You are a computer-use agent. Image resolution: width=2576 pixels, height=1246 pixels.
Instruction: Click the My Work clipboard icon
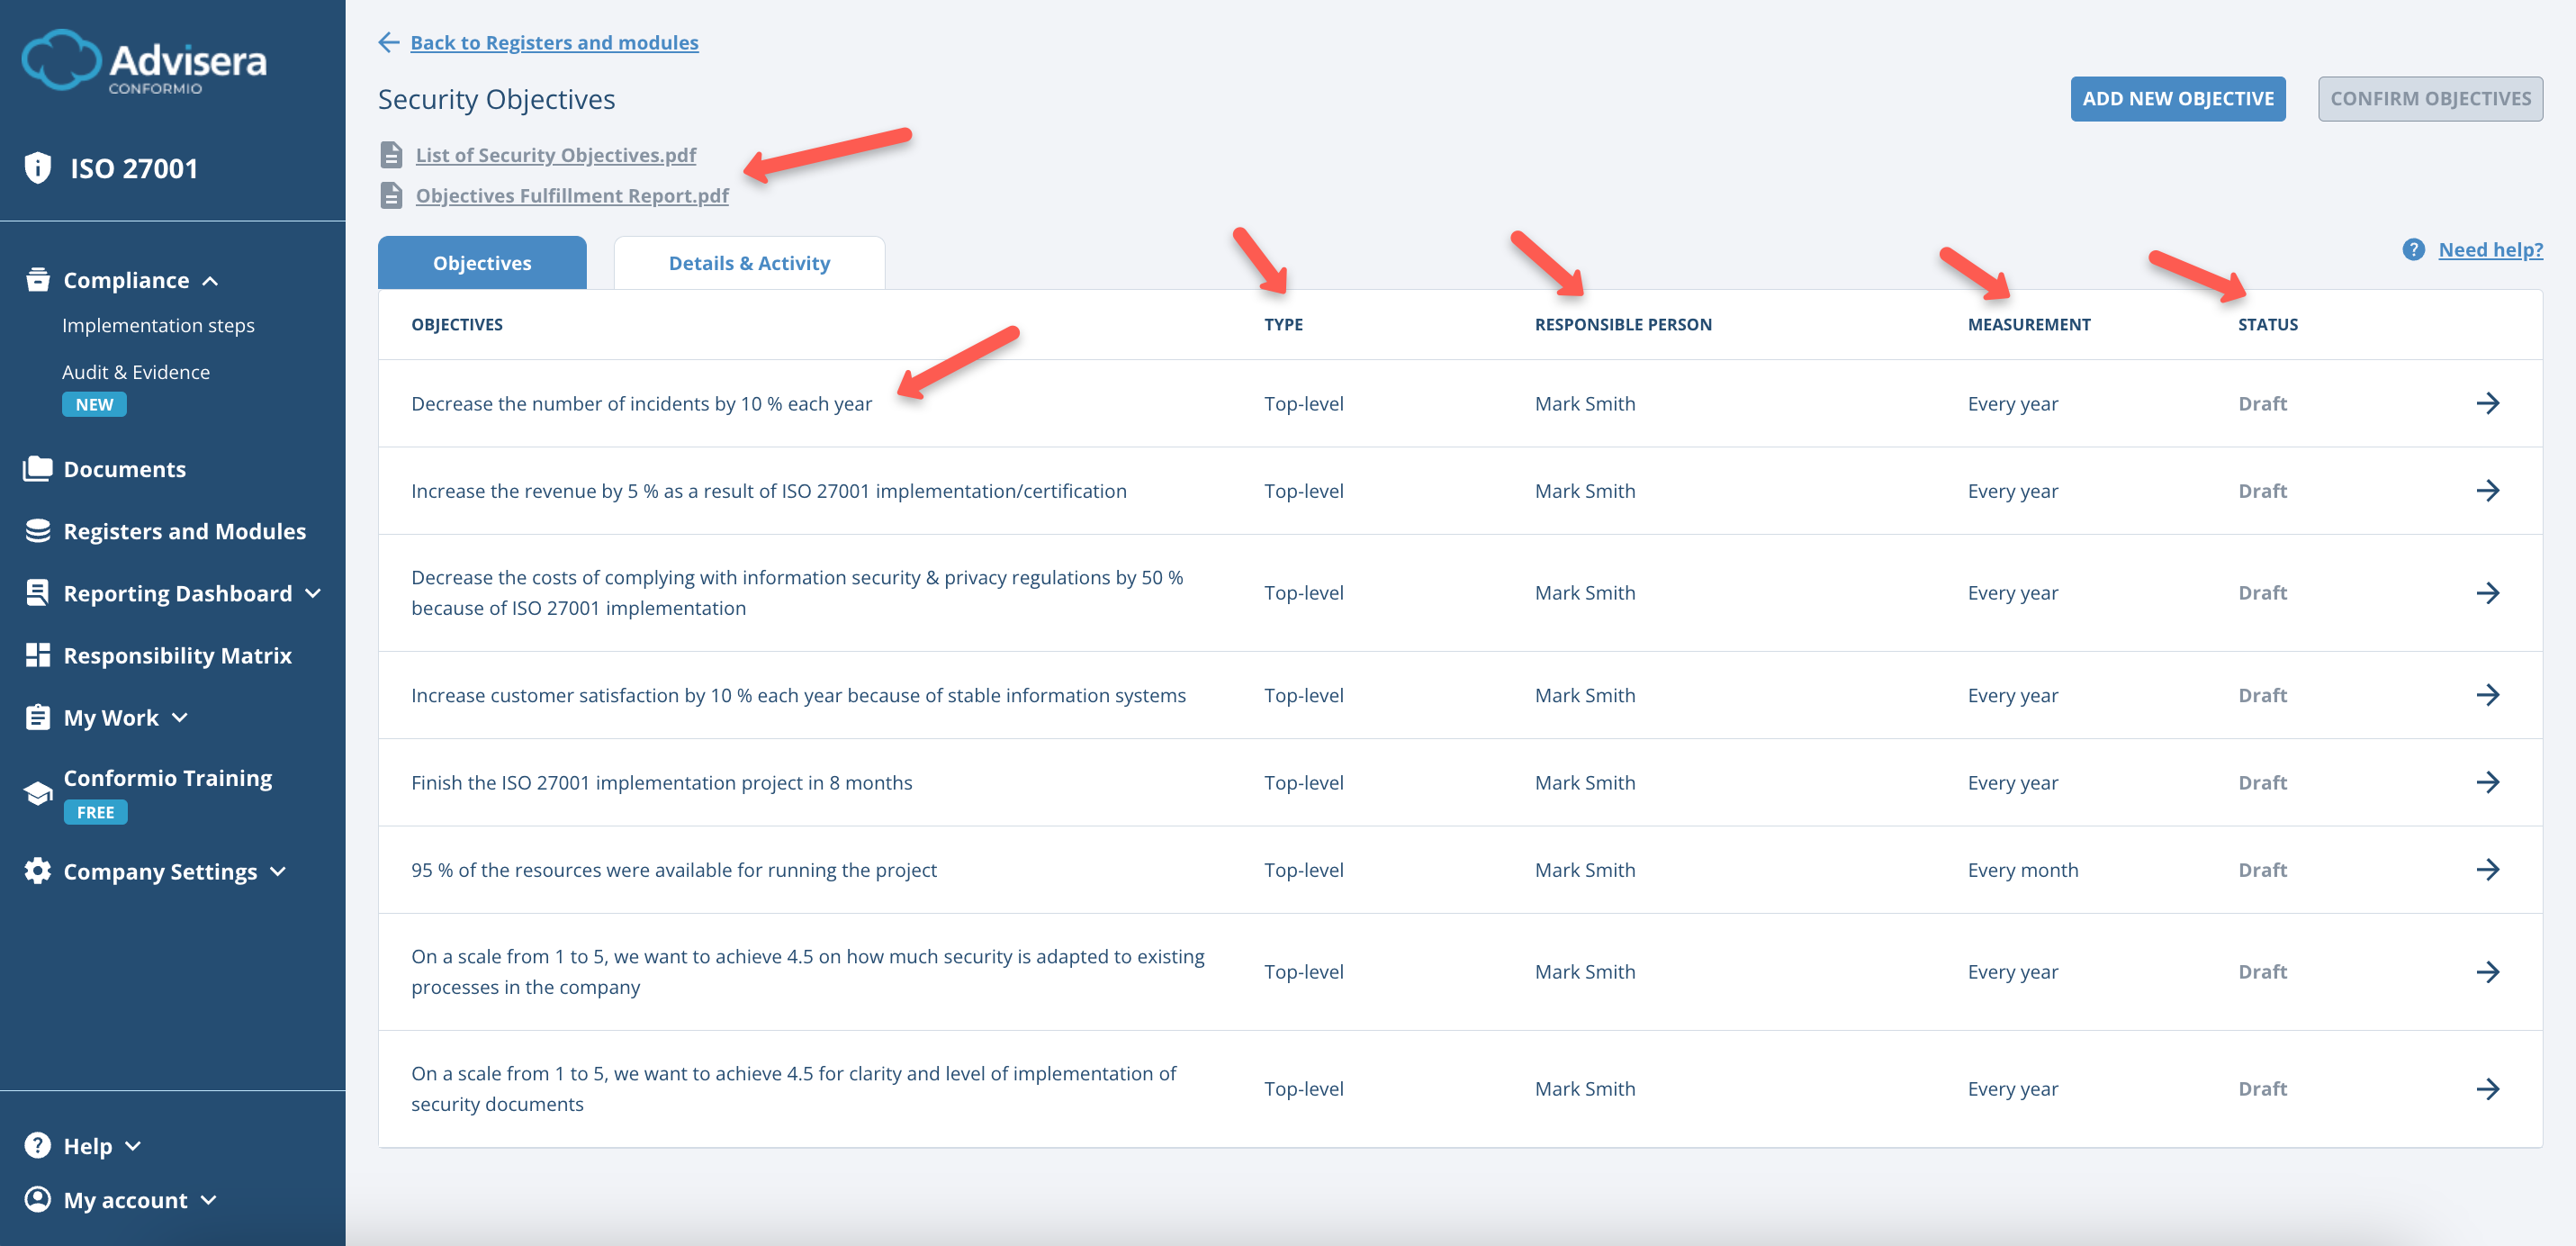point(37,717)
